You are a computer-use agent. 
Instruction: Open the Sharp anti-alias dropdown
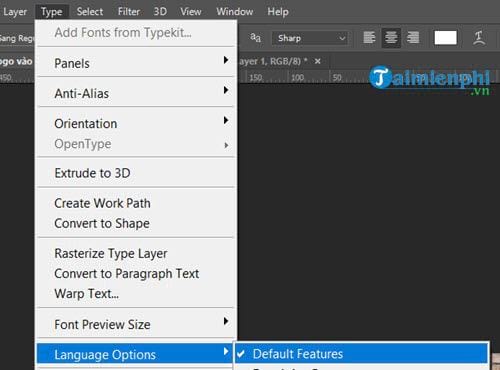click(x=310, y=38)
